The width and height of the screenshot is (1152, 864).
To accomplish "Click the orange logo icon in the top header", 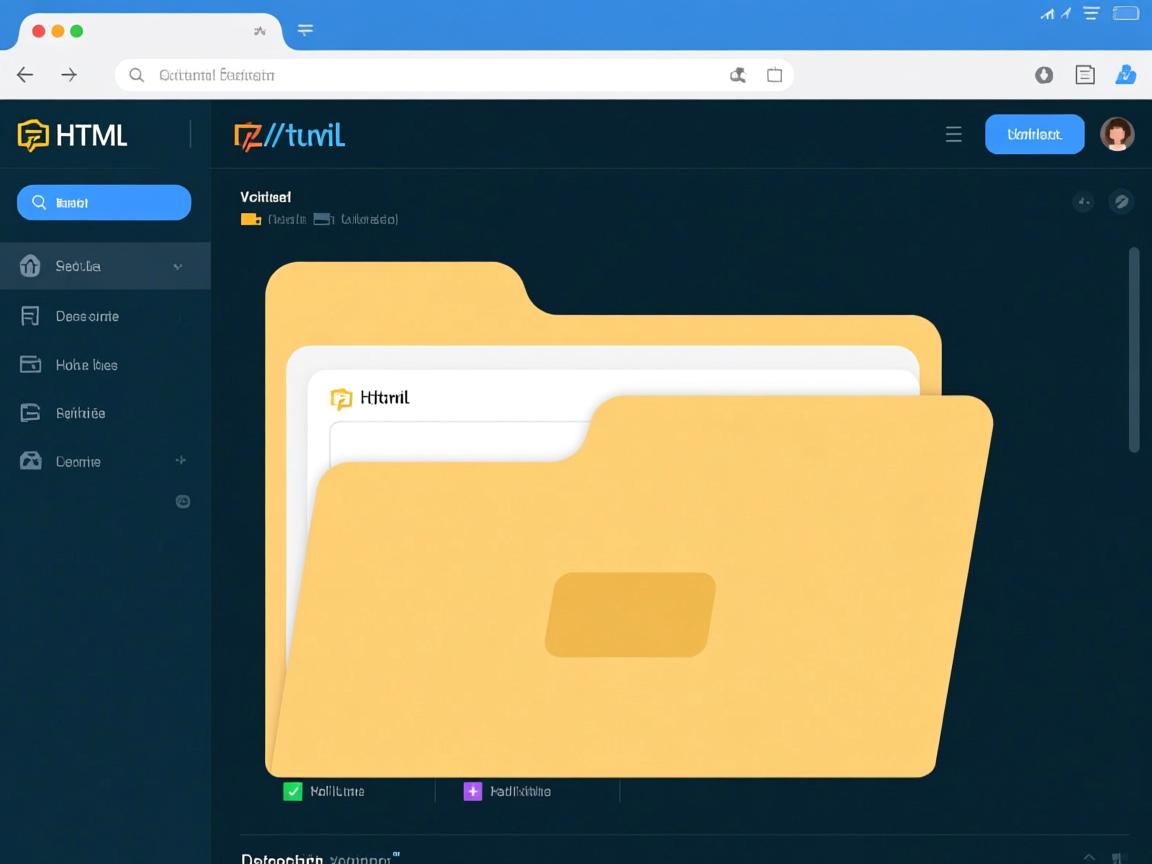I will [x=248, y=135].
